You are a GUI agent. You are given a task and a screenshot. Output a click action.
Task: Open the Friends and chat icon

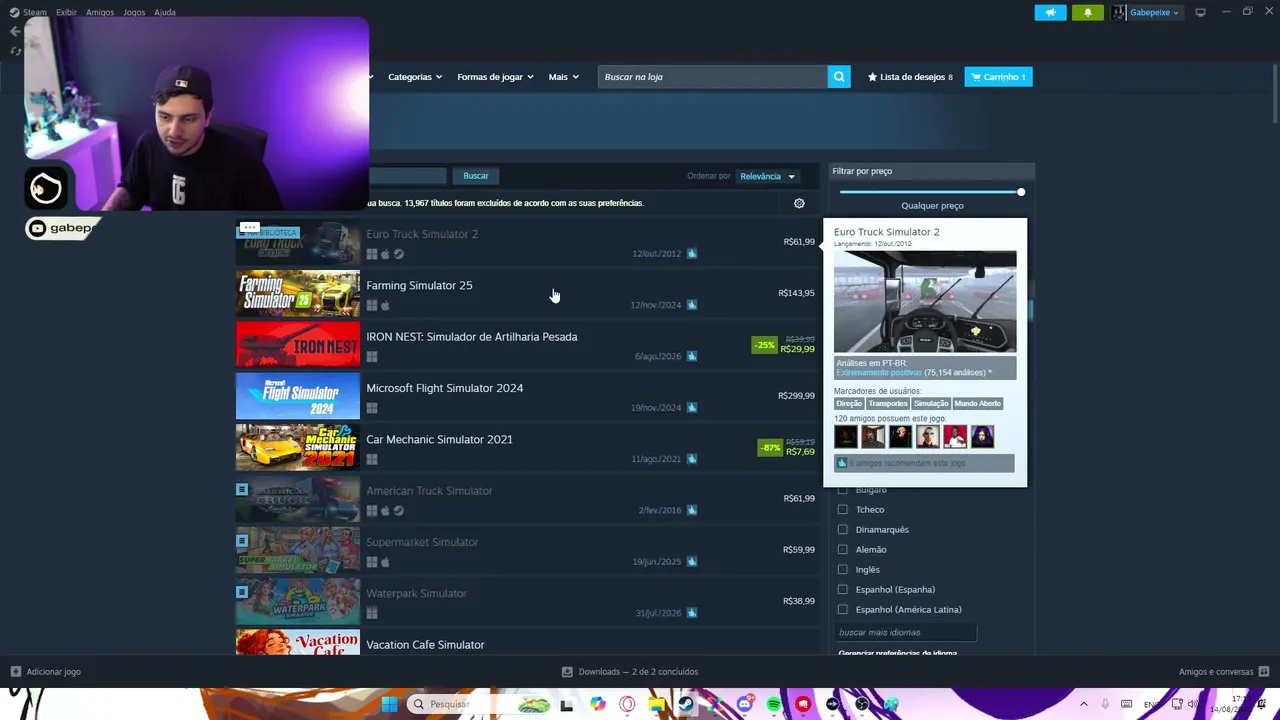click(1264, 672)
